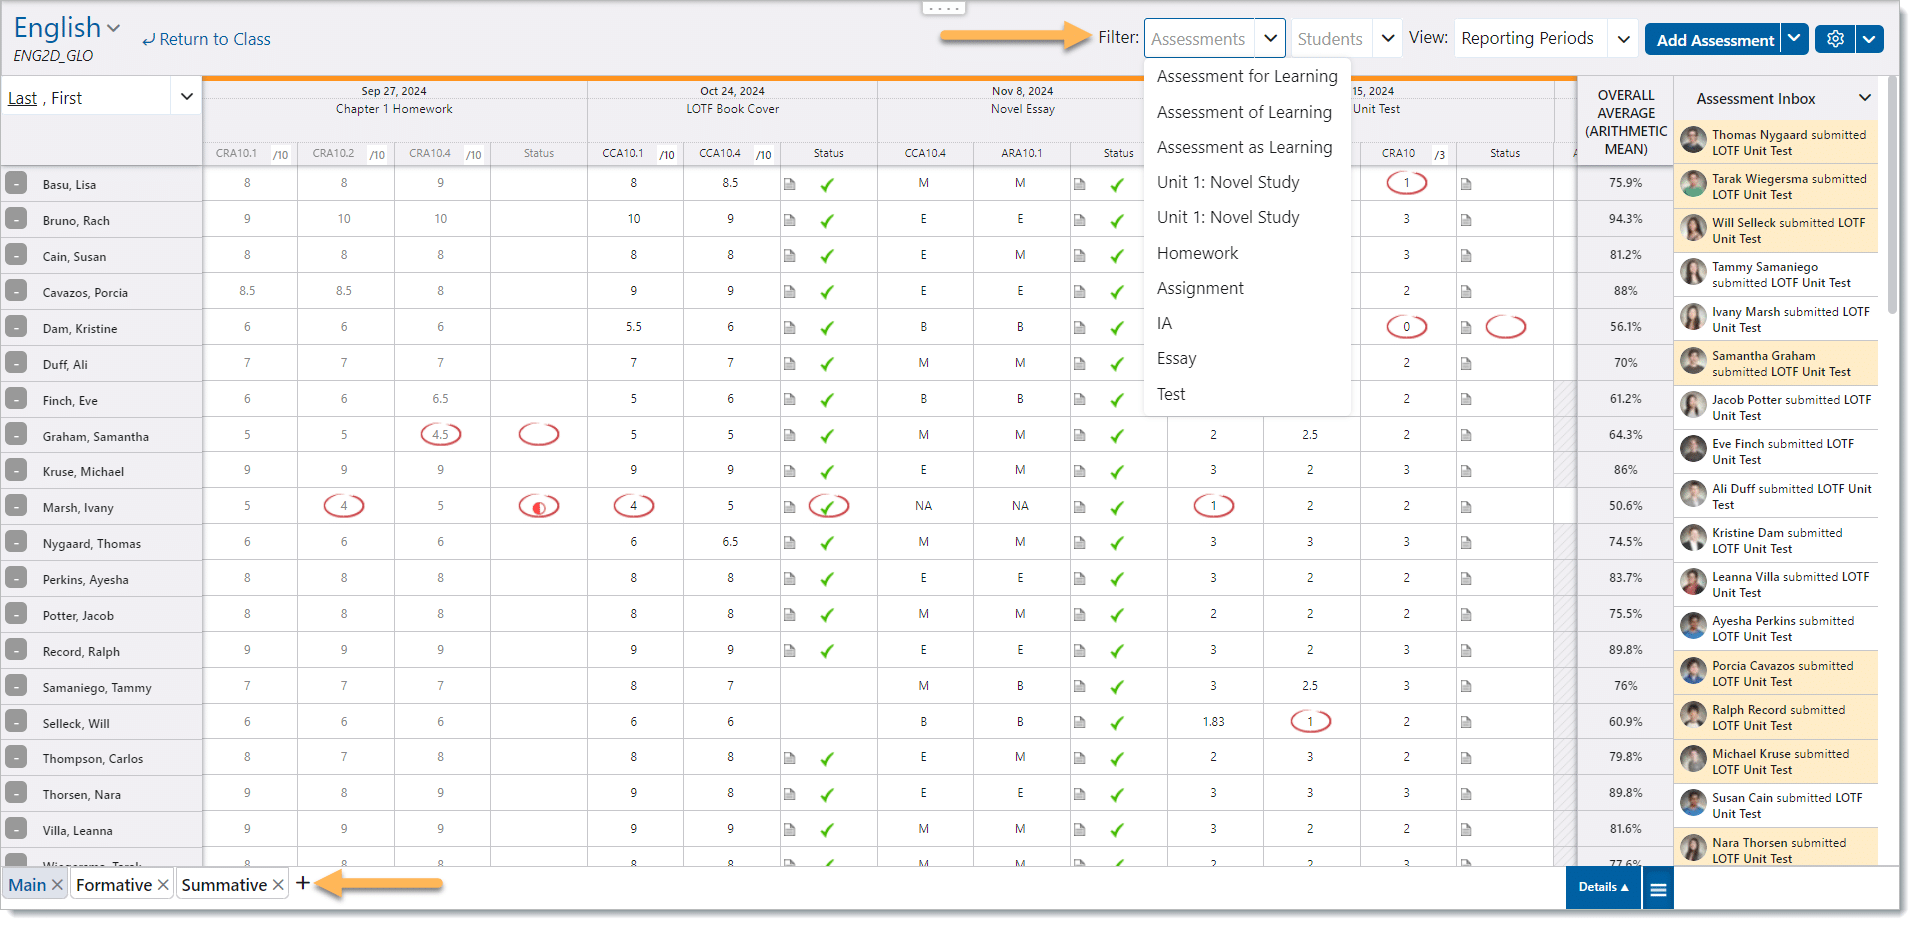Click the Assessments filter input field
Image resolution: width=1915 pixels, height=925 pixels.
(1199, 39)
